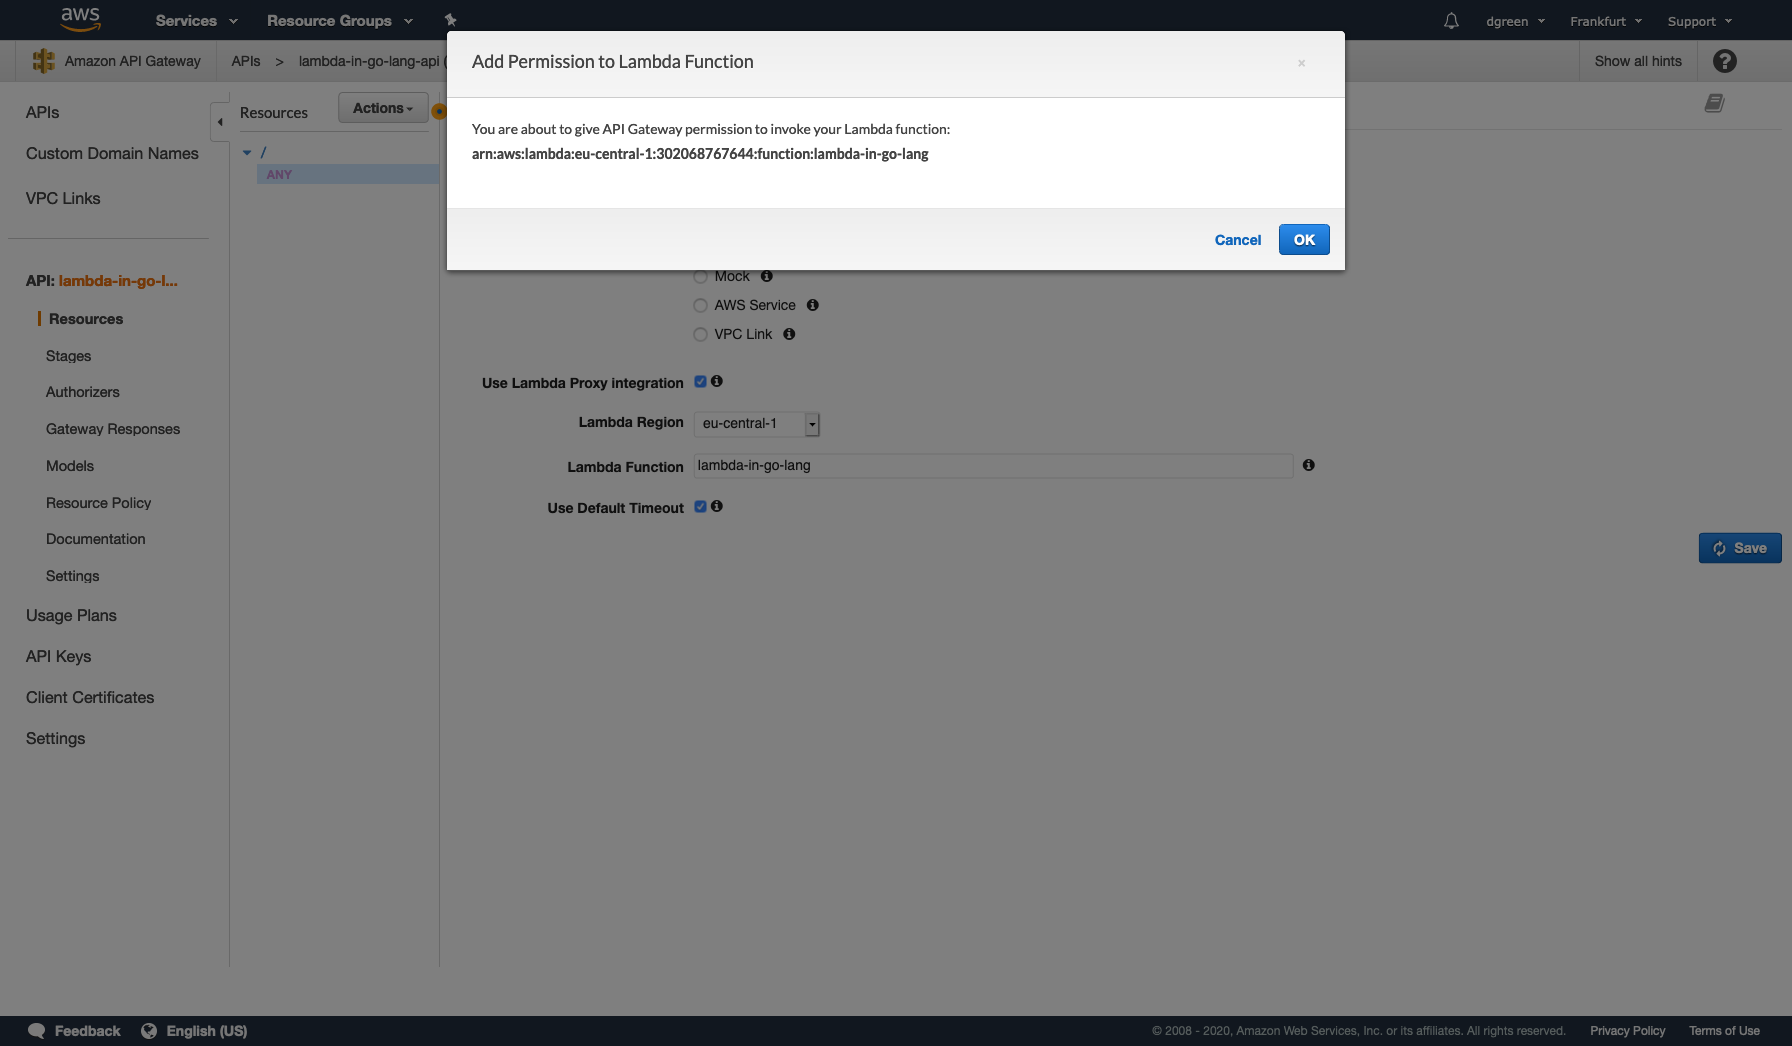This screenshot has height=1046, width=1792.
Task: Open the dgreen account dropdown
Action: 1515,21
